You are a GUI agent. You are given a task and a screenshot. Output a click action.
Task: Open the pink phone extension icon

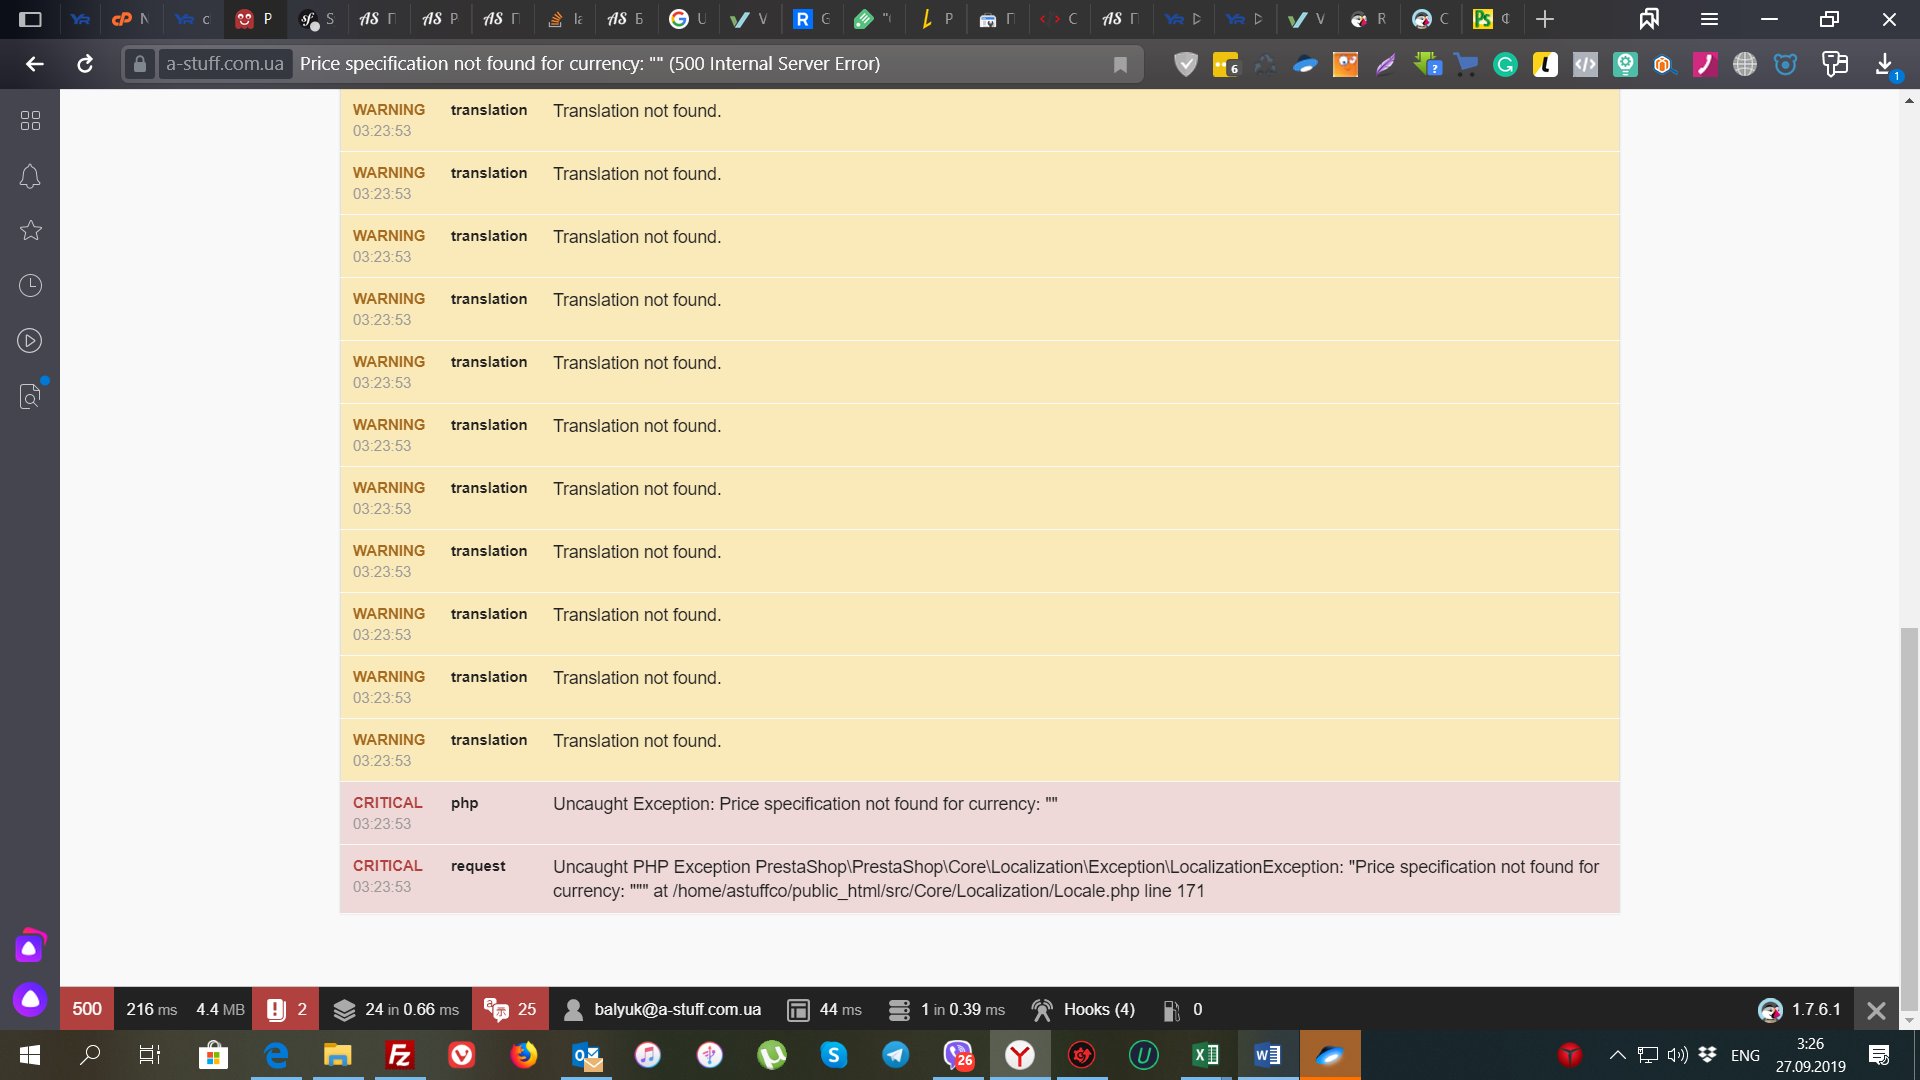tap(1705, 65)
